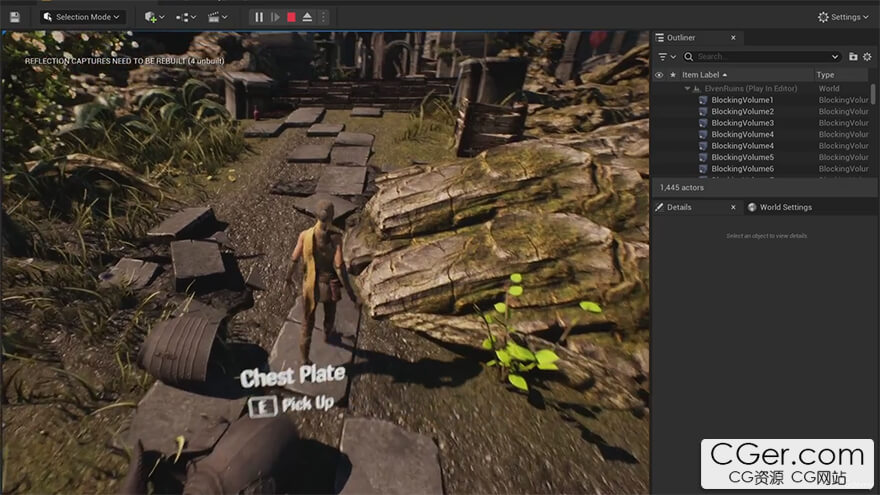Close the Details tab
The height and width of the screenshot is (495, 880).
[x=733, y=207]
